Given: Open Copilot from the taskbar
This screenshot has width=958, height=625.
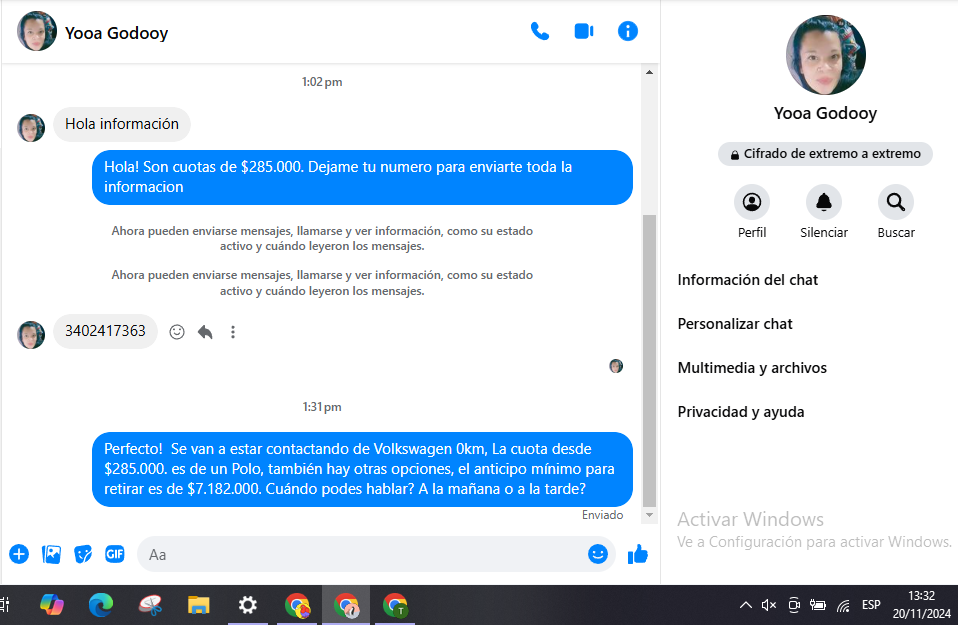Looking at the screenshot, I should (x=52, y=605).
